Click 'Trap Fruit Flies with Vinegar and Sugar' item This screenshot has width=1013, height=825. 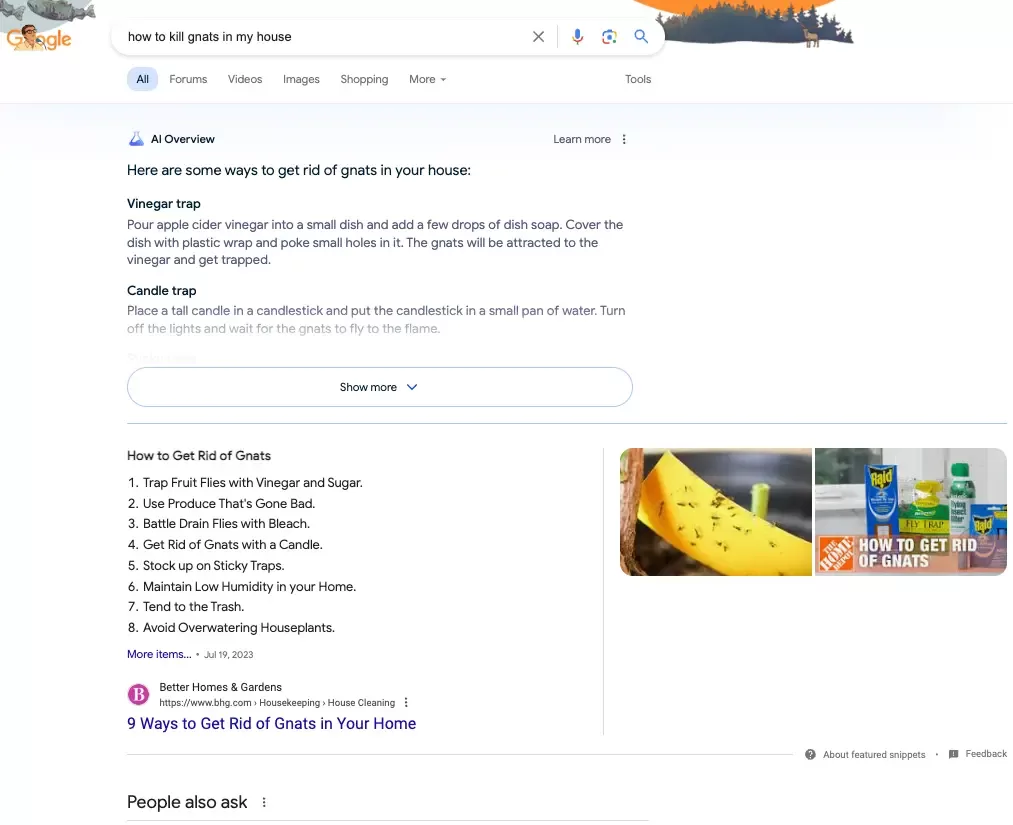253,483
